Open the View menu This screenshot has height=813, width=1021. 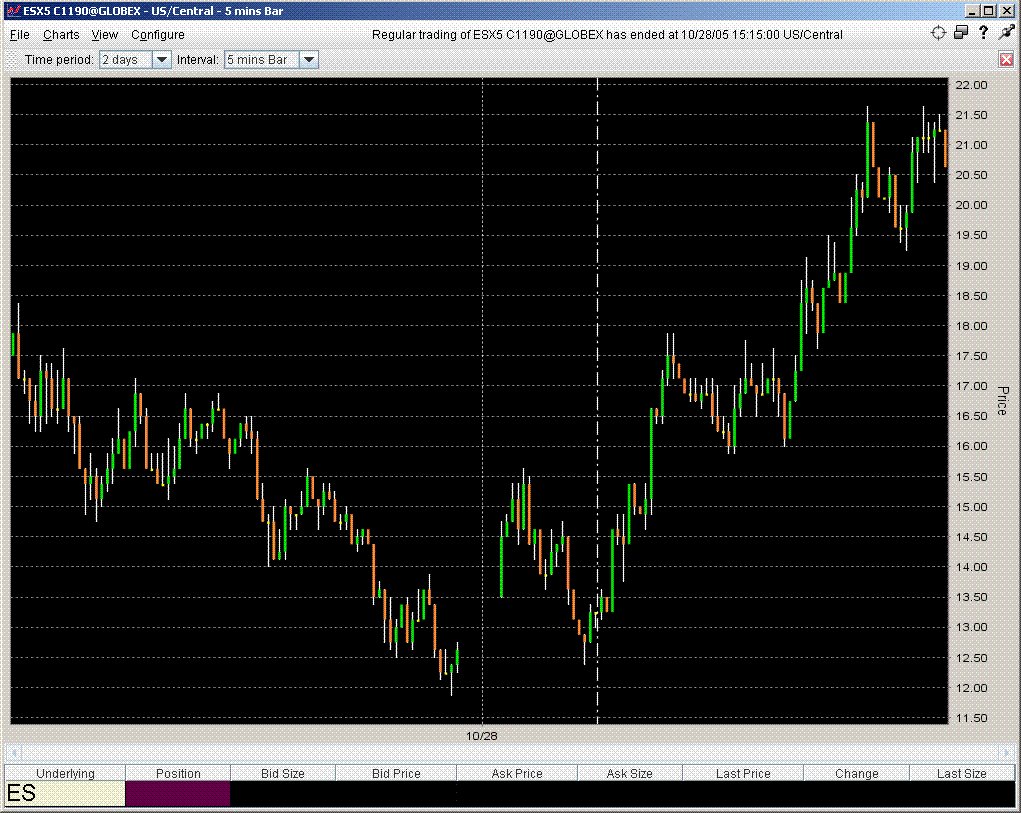coord(105,34)
